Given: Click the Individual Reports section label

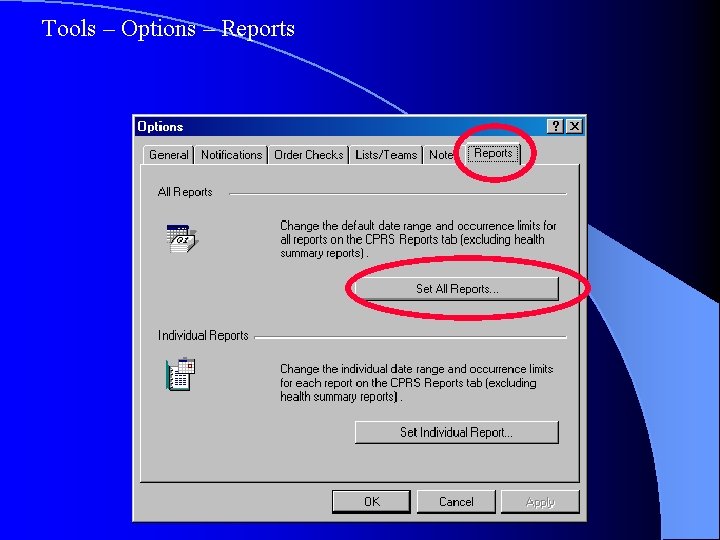Looking at the screenshot, I should (x=203, y=335).
